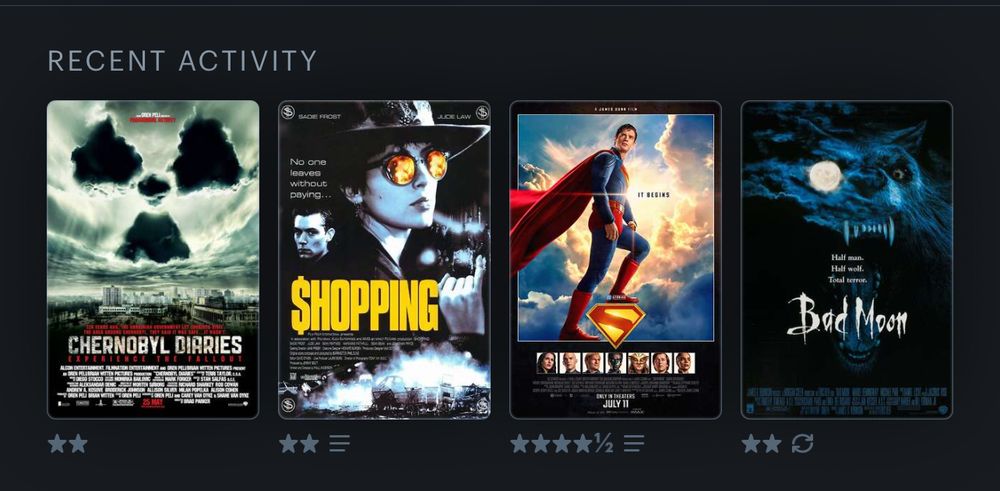
Task: Click the Superman S shield on the poster
Action: point(616,324)
